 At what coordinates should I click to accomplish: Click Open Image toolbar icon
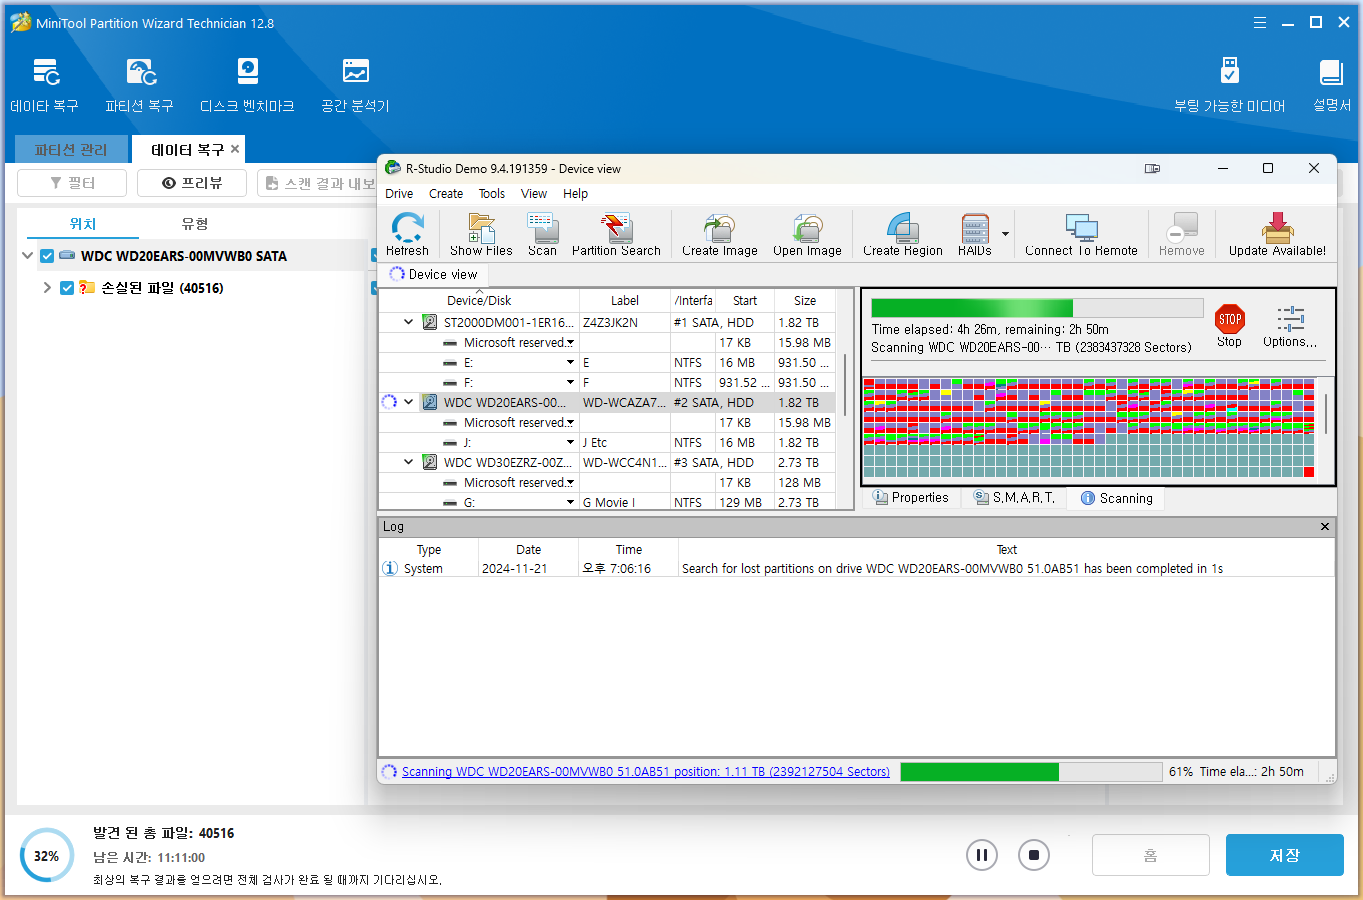[807, 235]
